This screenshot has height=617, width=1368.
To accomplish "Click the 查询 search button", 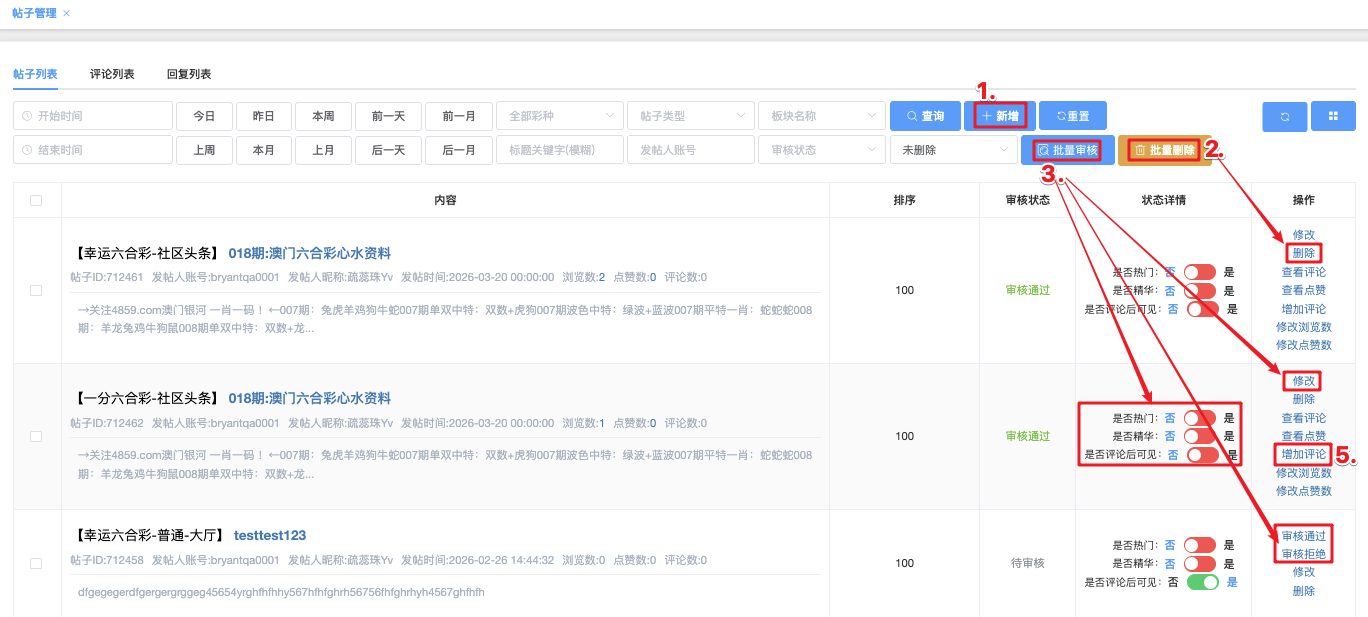I will (x=925, y=116).
